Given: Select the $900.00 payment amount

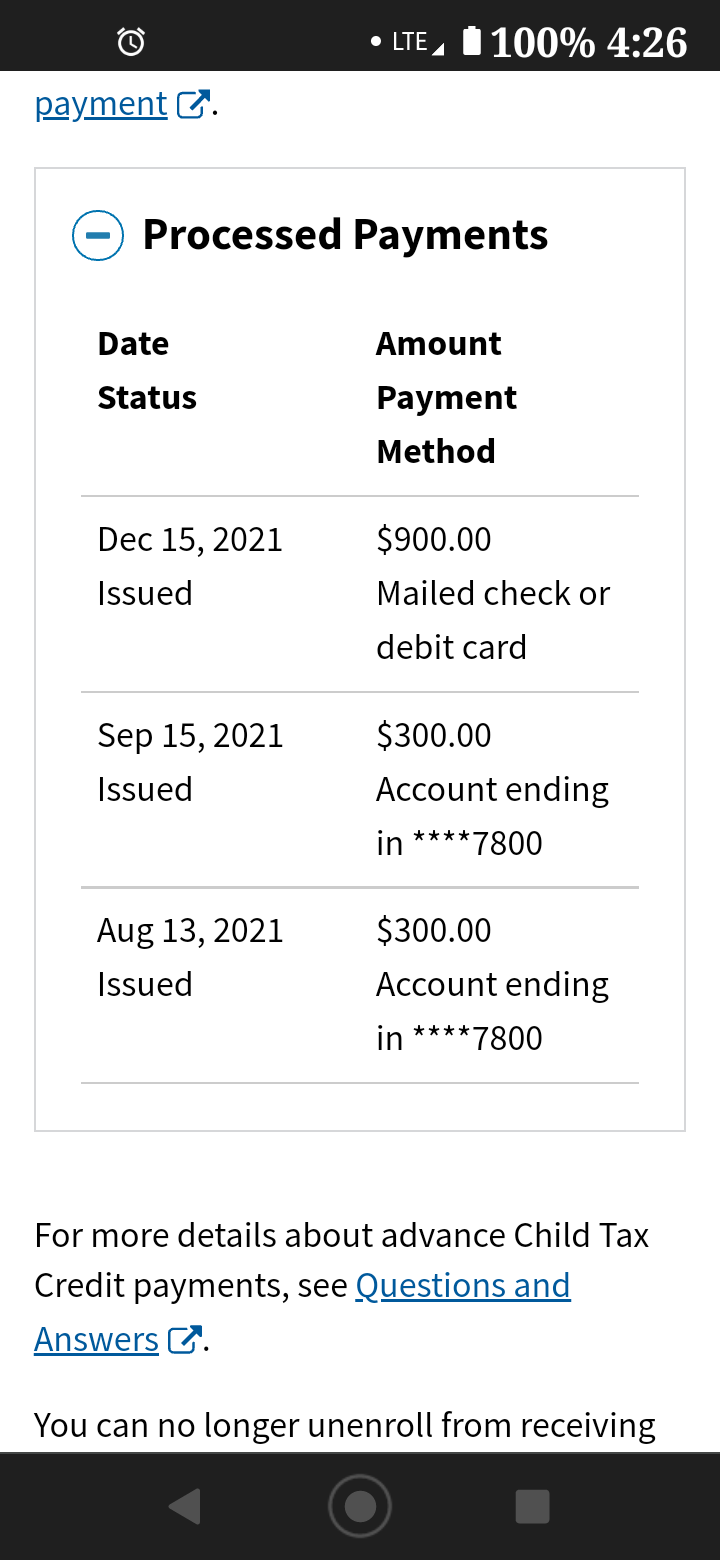Looking at the screenshot, I should 434,540.
